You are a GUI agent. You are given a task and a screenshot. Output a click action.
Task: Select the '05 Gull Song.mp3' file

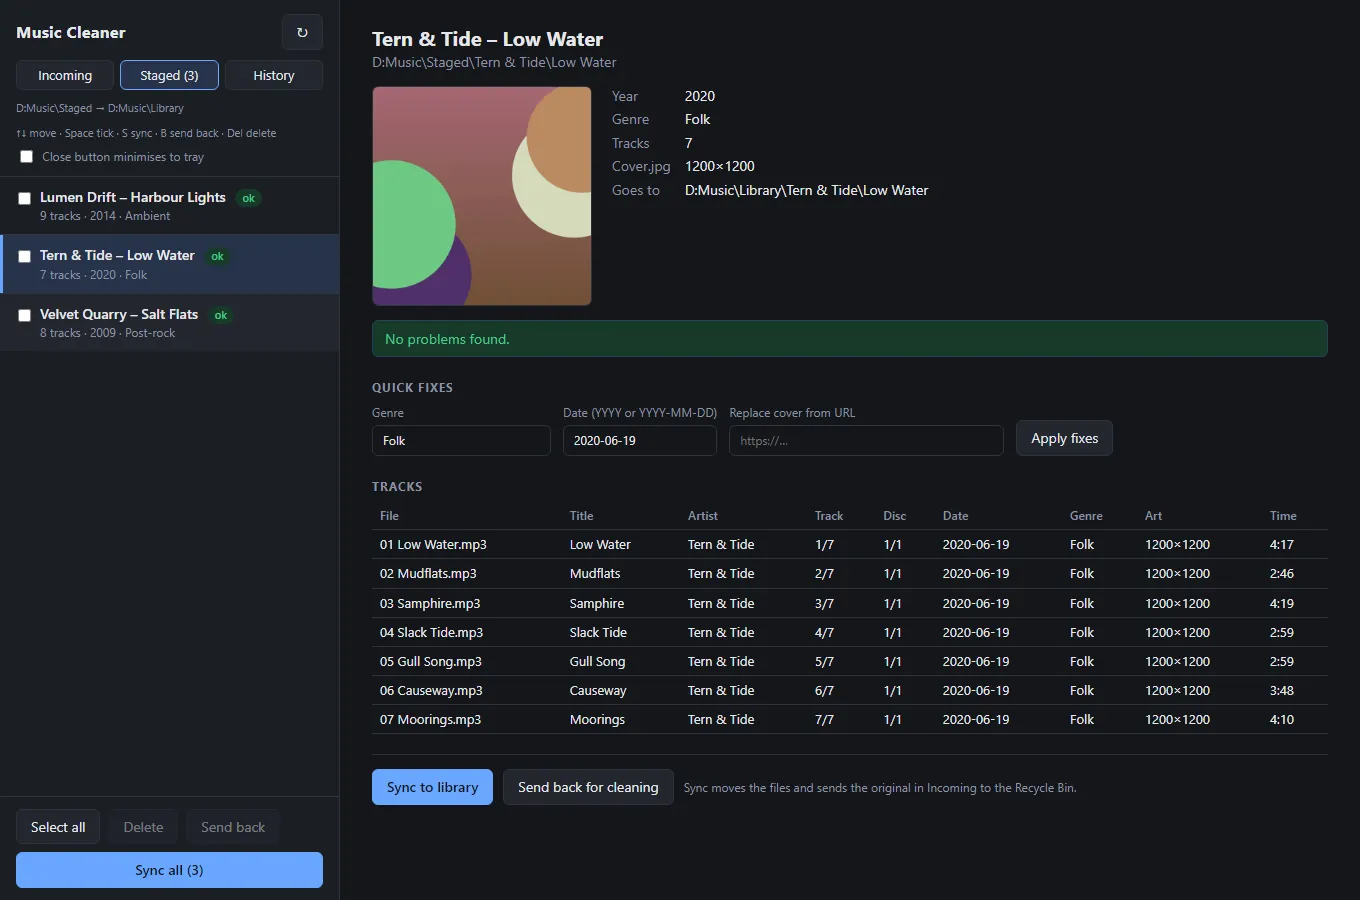[430, 662]
